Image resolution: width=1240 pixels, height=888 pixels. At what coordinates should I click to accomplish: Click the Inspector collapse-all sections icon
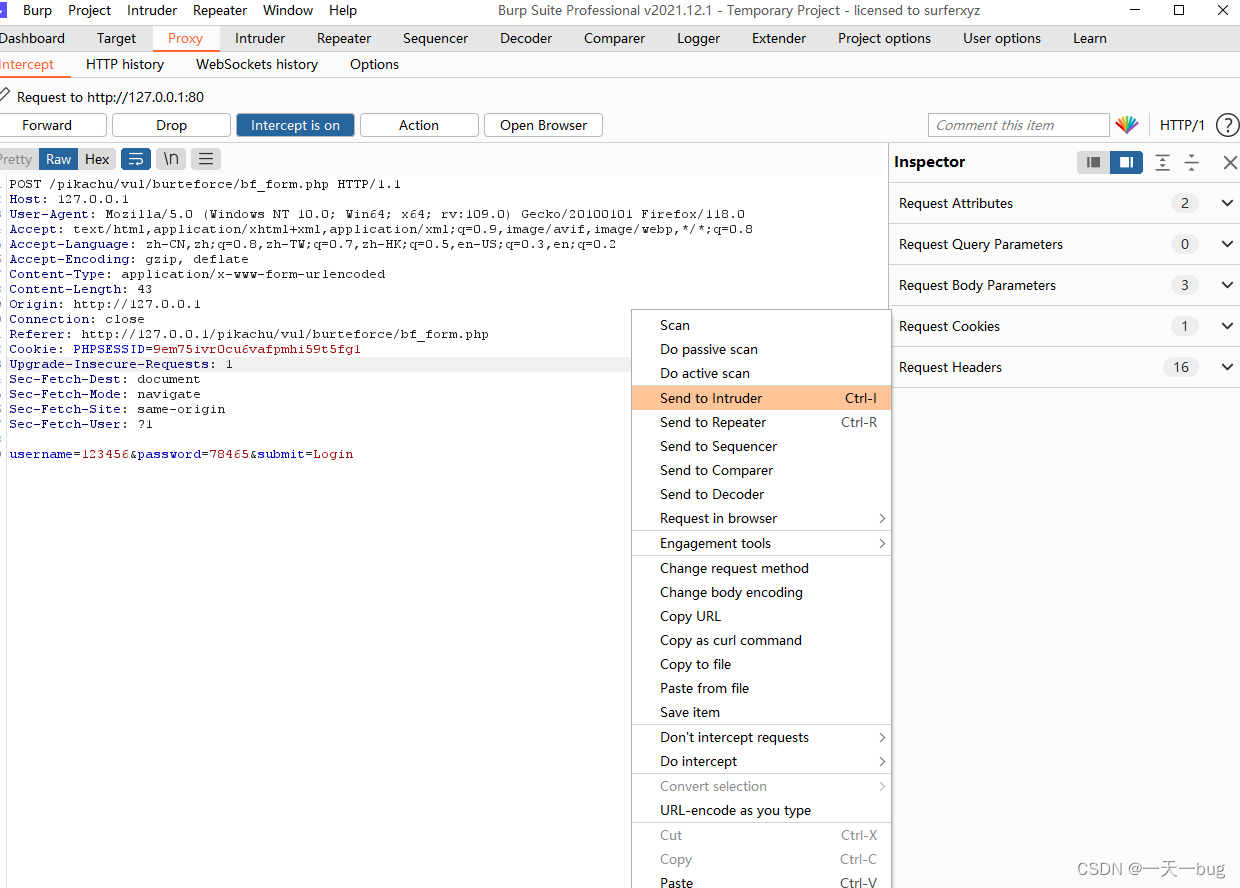(x=1191, y=162)
